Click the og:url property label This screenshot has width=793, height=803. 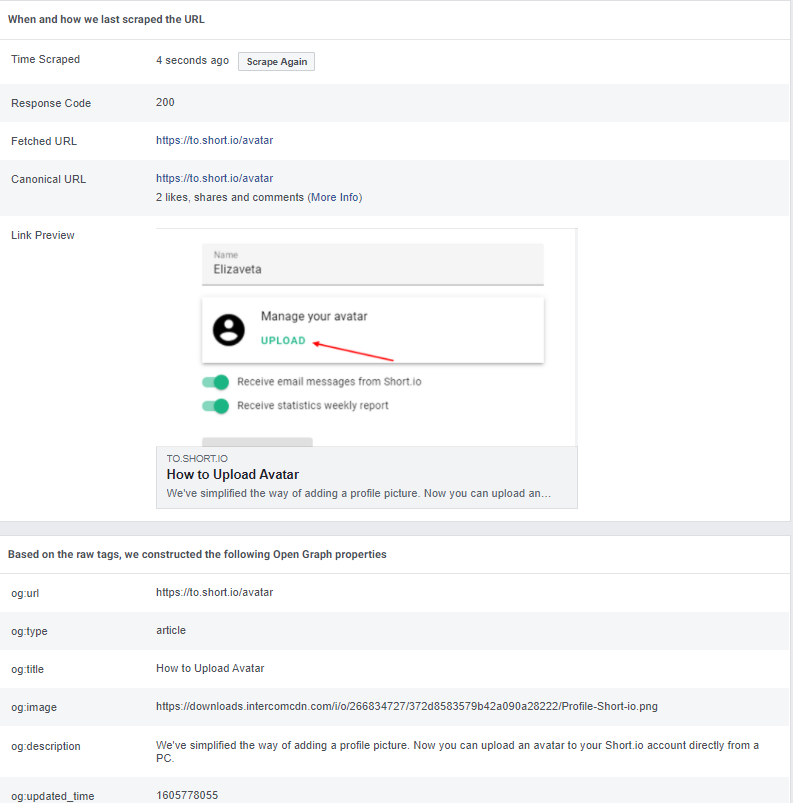tap(25, 593)
